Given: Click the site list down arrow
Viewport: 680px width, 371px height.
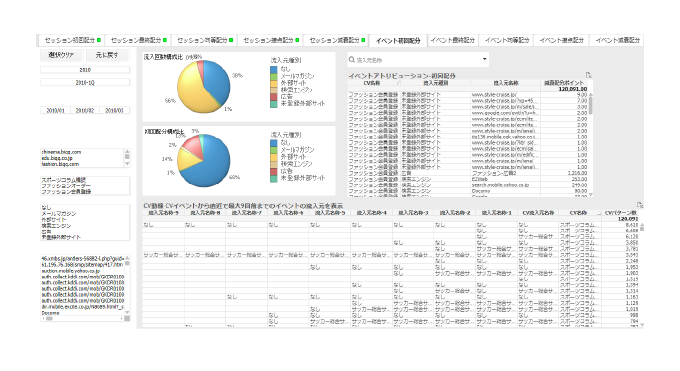Looking at the screenshot, I should point(127,164).
